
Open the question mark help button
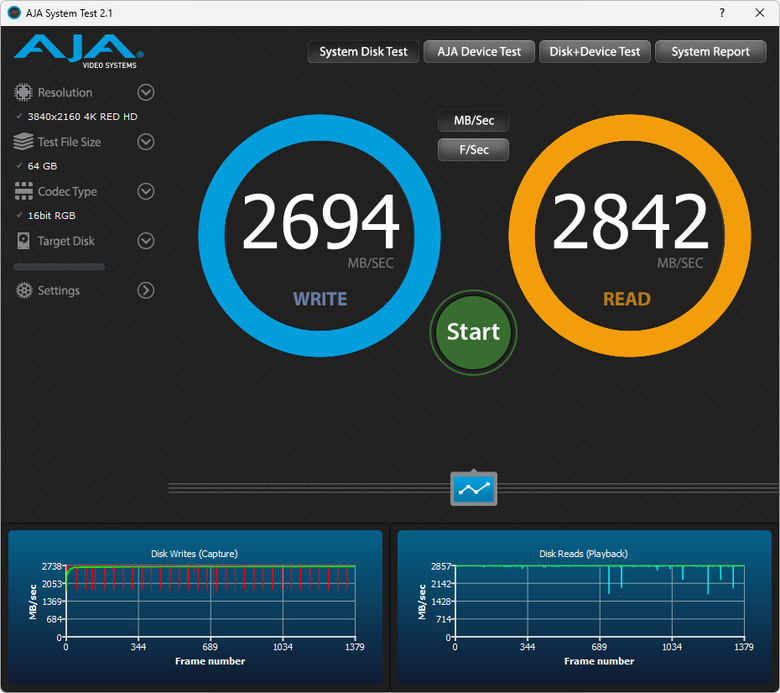click(x=722, y=13)
